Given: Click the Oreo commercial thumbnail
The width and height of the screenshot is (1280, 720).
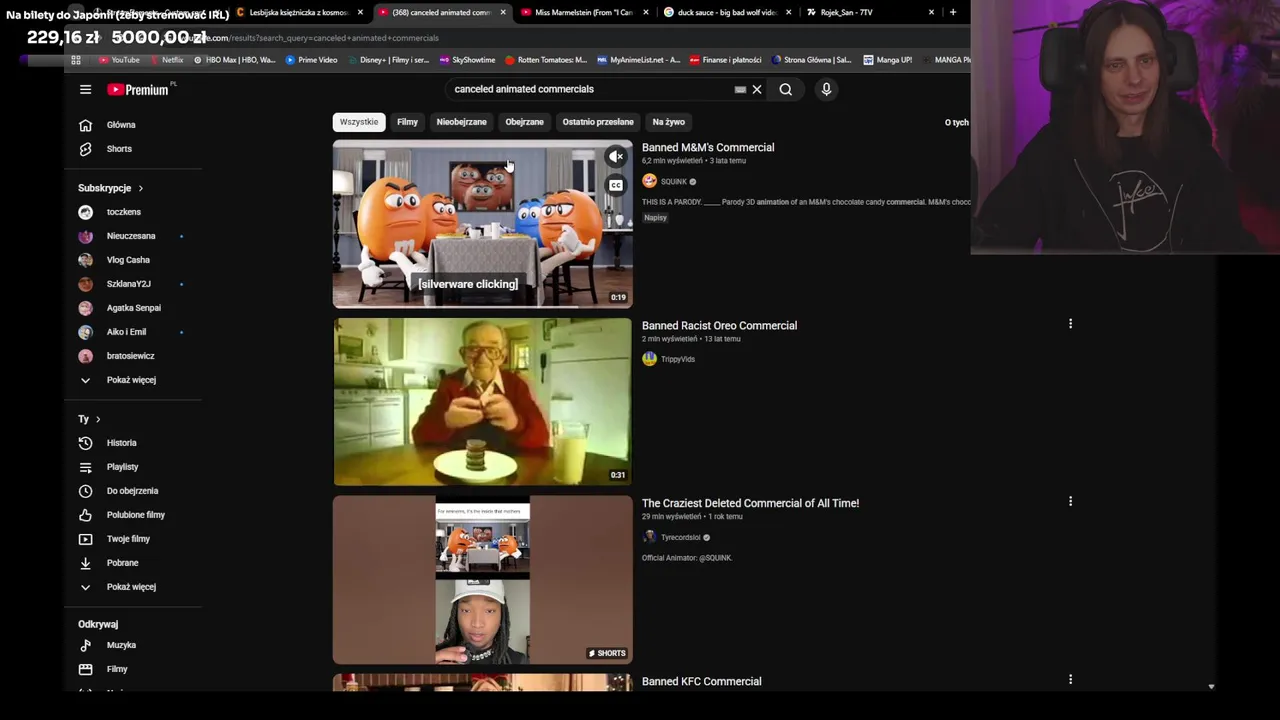Looking at the screenshot, I should tap(482, 402).
